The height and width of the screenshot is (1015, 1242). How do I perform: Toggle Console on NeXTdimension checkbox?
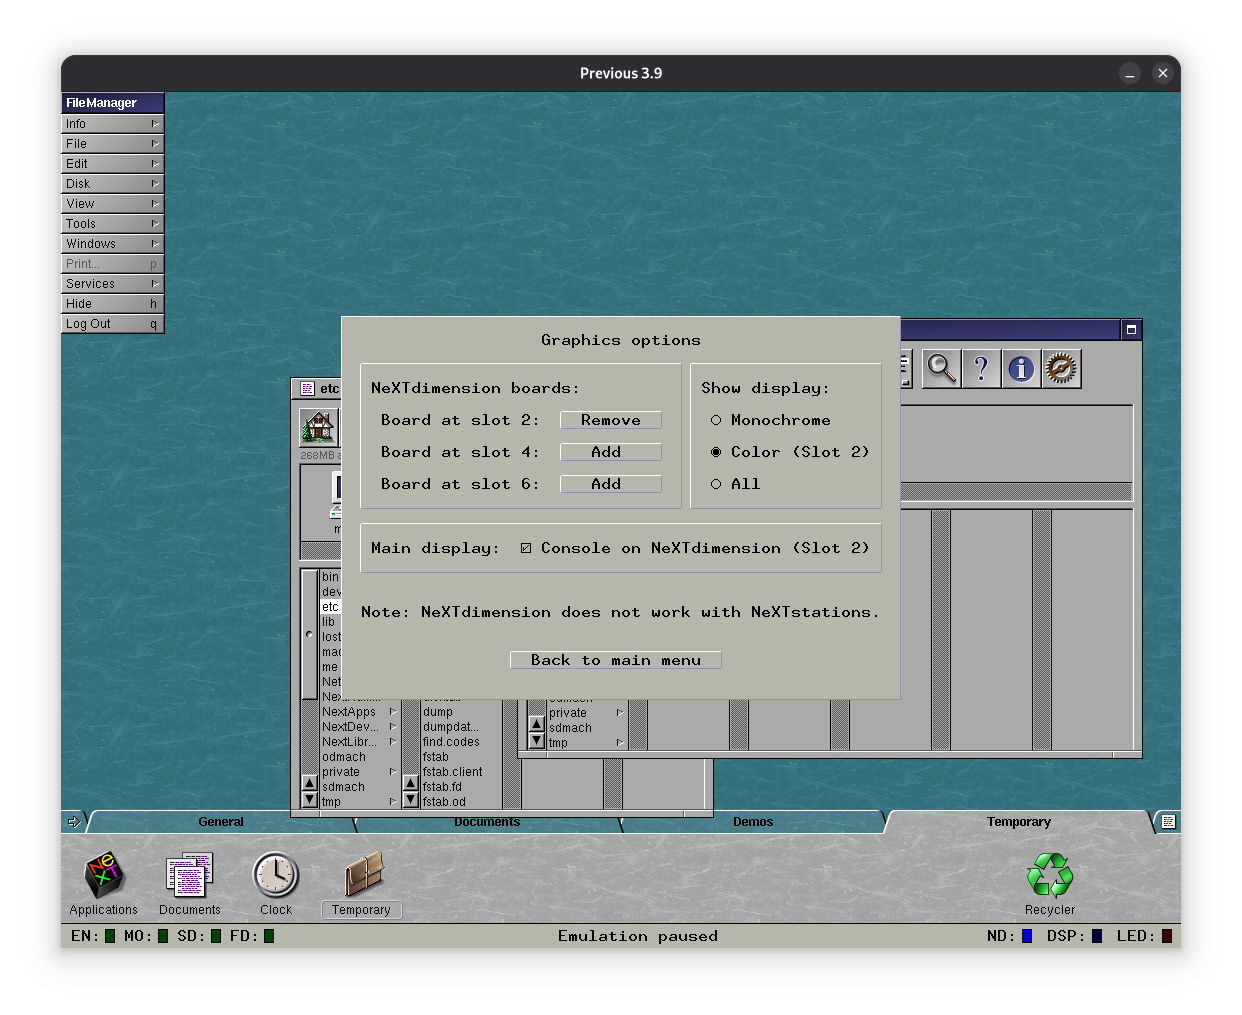coord(526,549)
